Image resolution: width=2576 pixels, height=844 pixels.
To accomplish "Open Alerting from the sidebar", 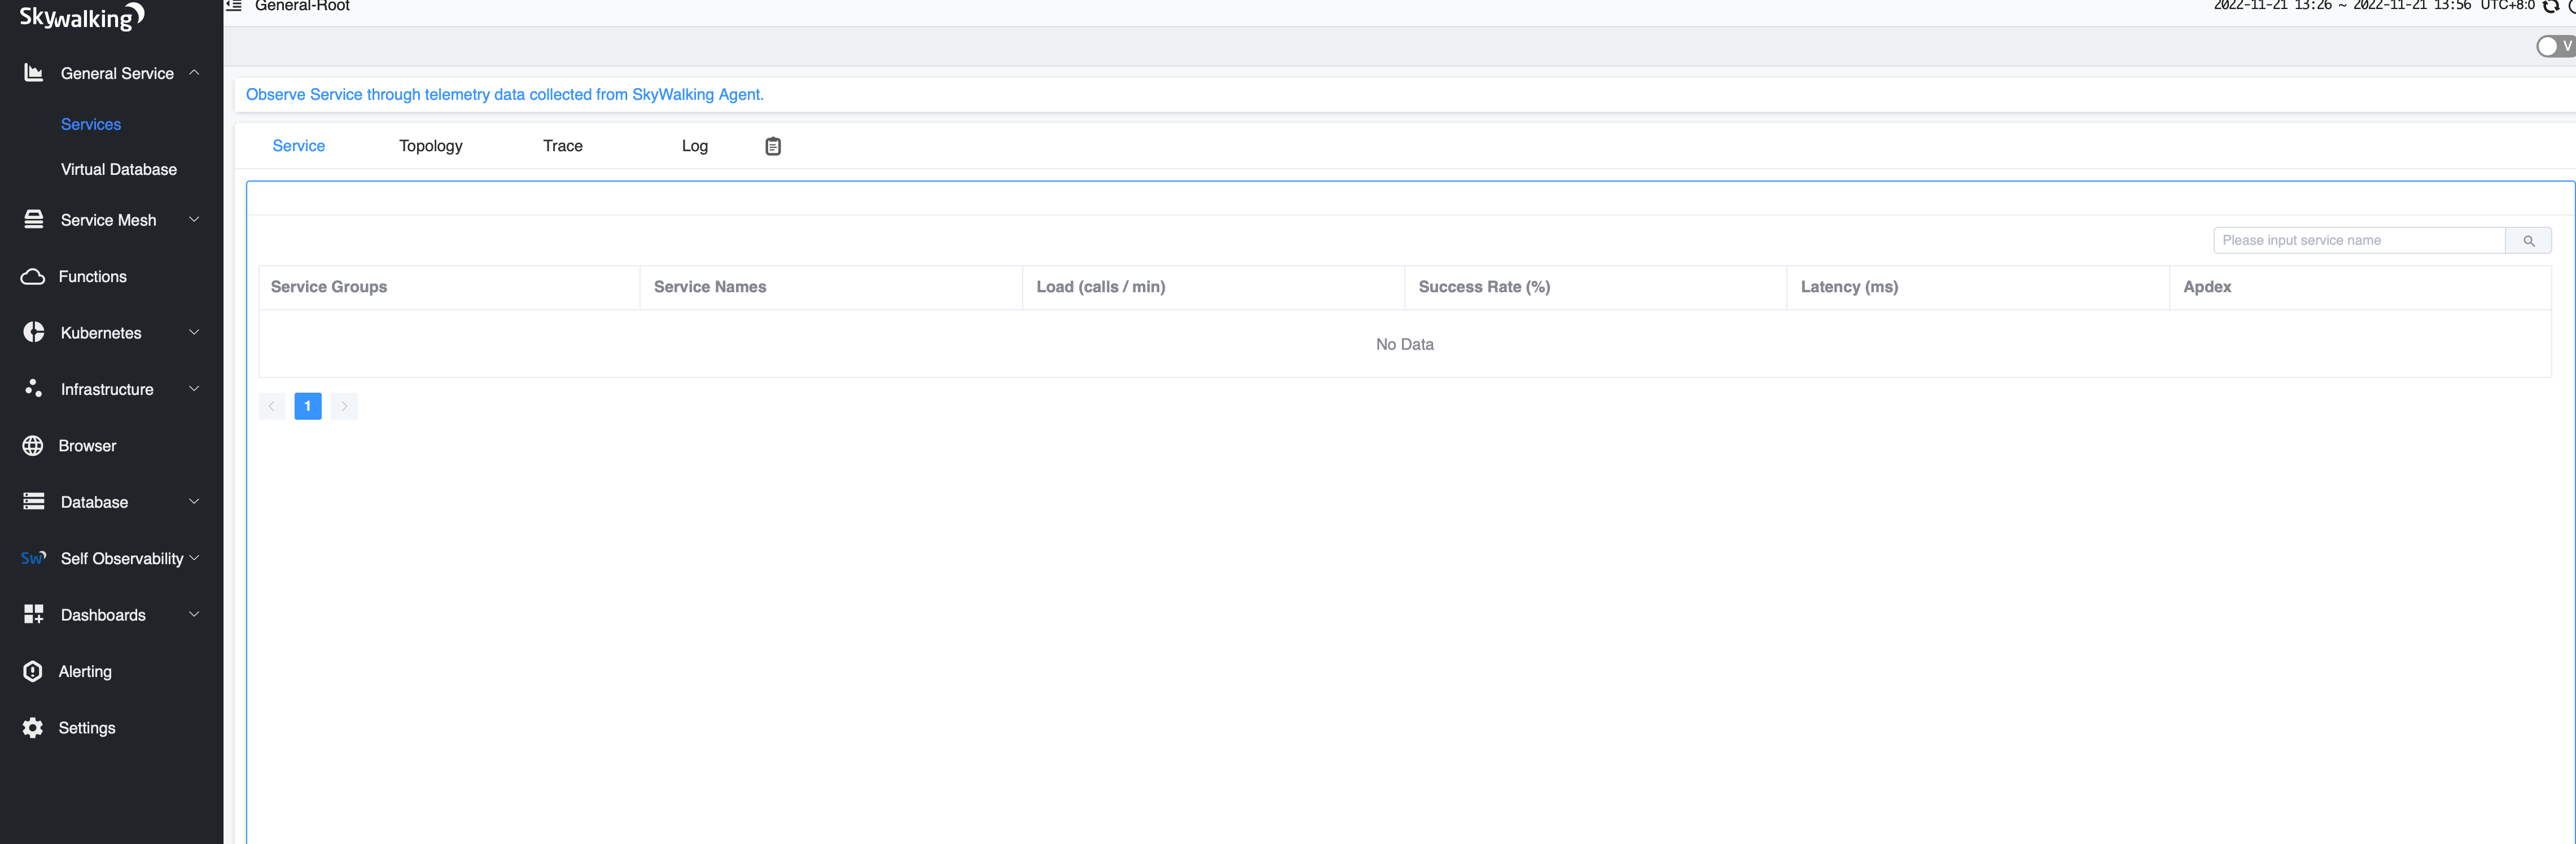I will (x=85, y=671).
